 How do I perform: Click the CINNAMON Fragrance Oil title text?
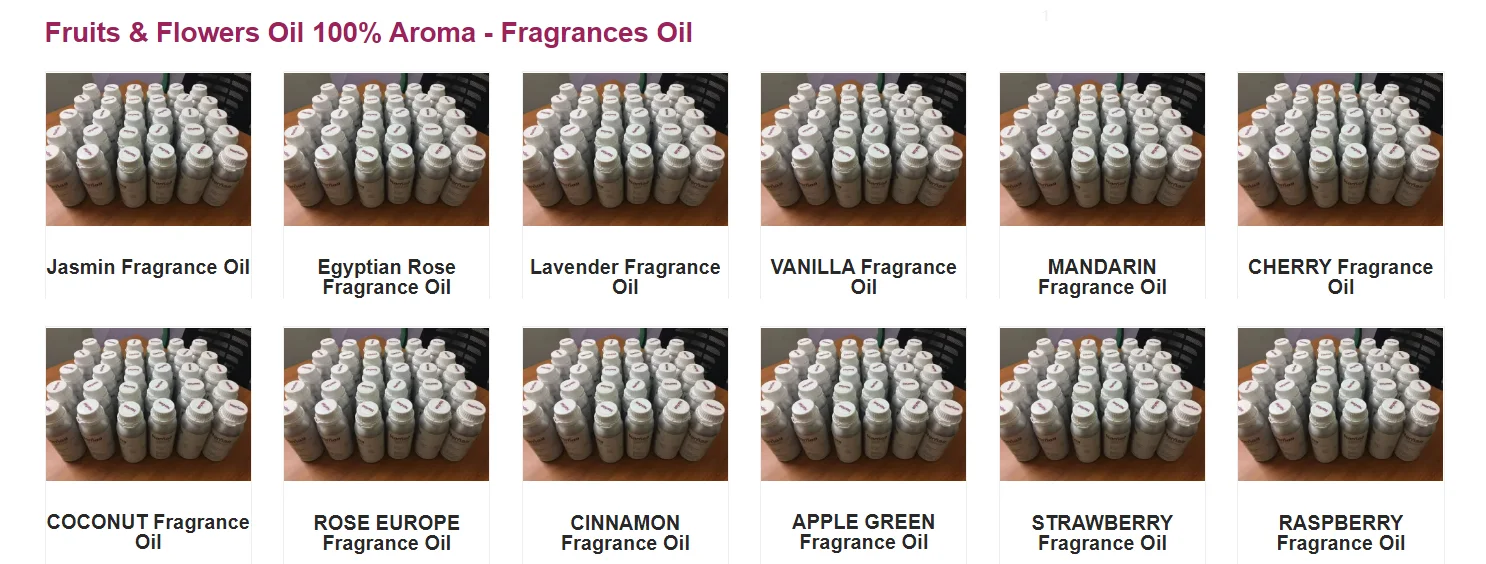click(625, 533)
